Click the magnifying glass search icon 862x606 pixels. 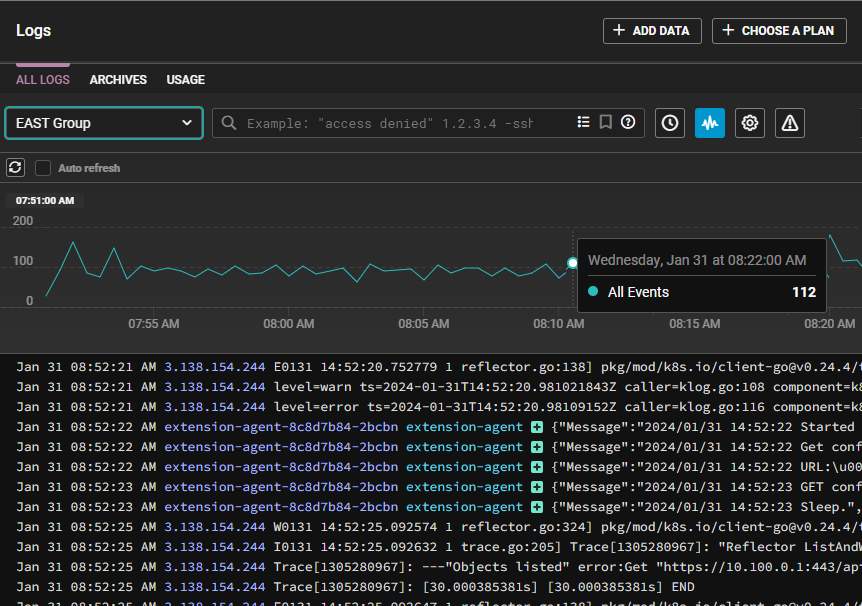(229, 123)
